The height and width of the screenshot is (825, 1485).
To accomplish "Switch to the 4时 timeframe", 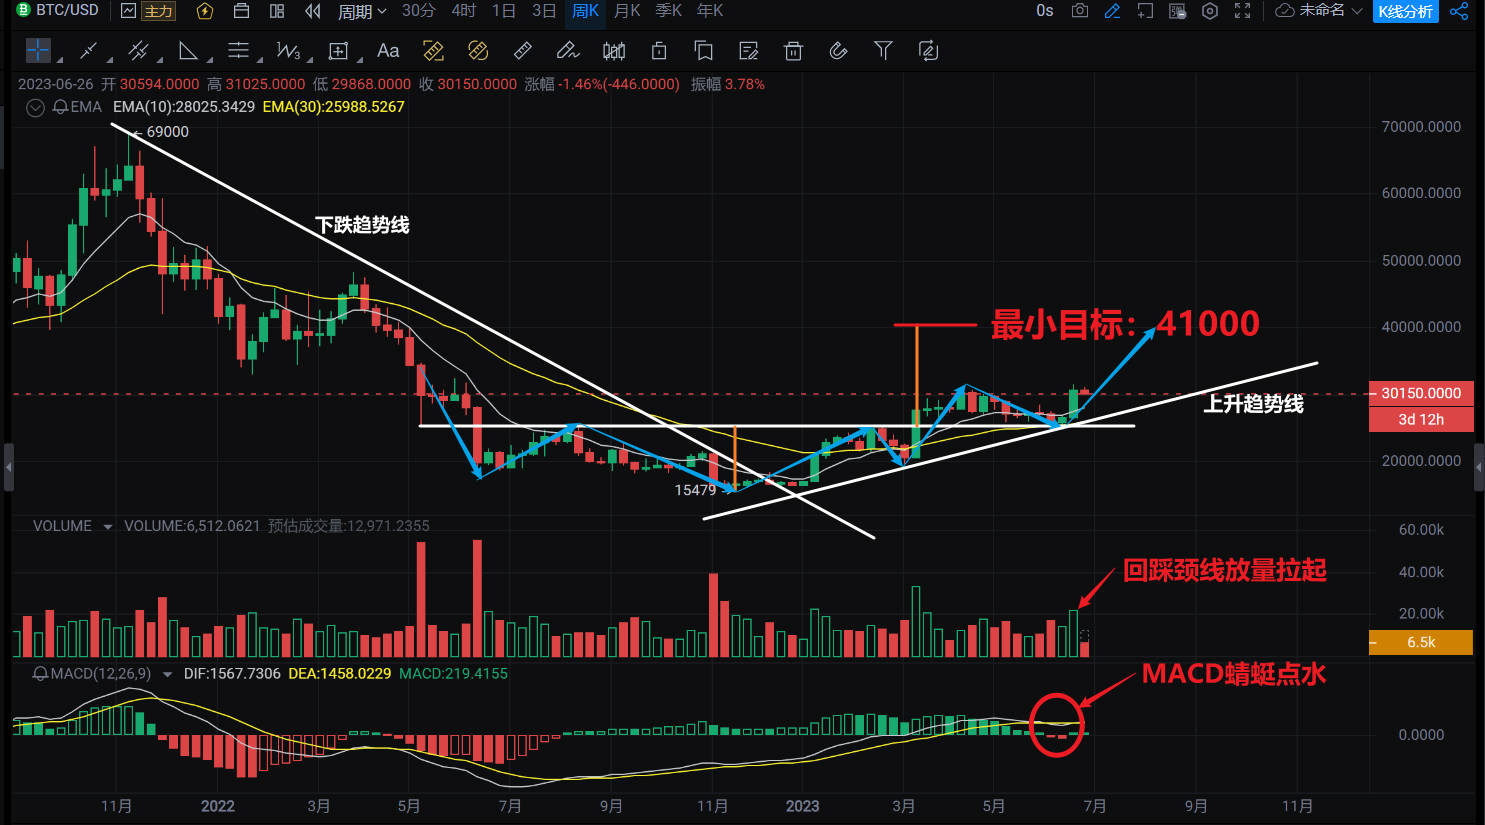I will [x=464, y=11].
